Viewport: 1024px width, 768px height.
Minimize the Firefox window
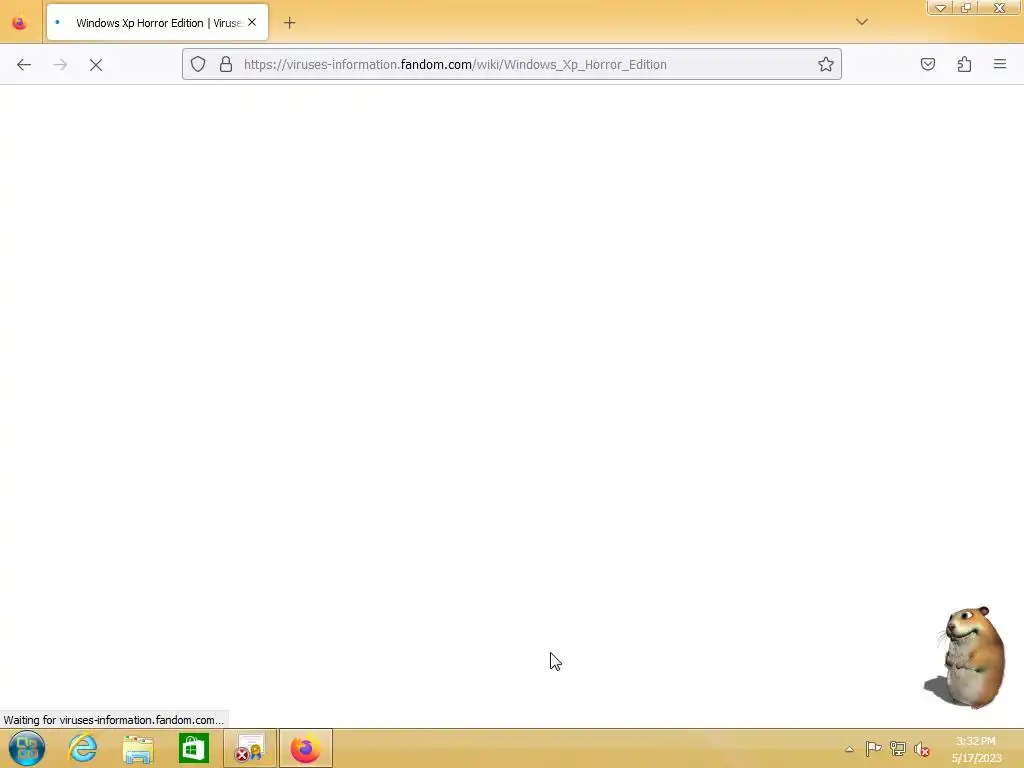pos(940,8)
